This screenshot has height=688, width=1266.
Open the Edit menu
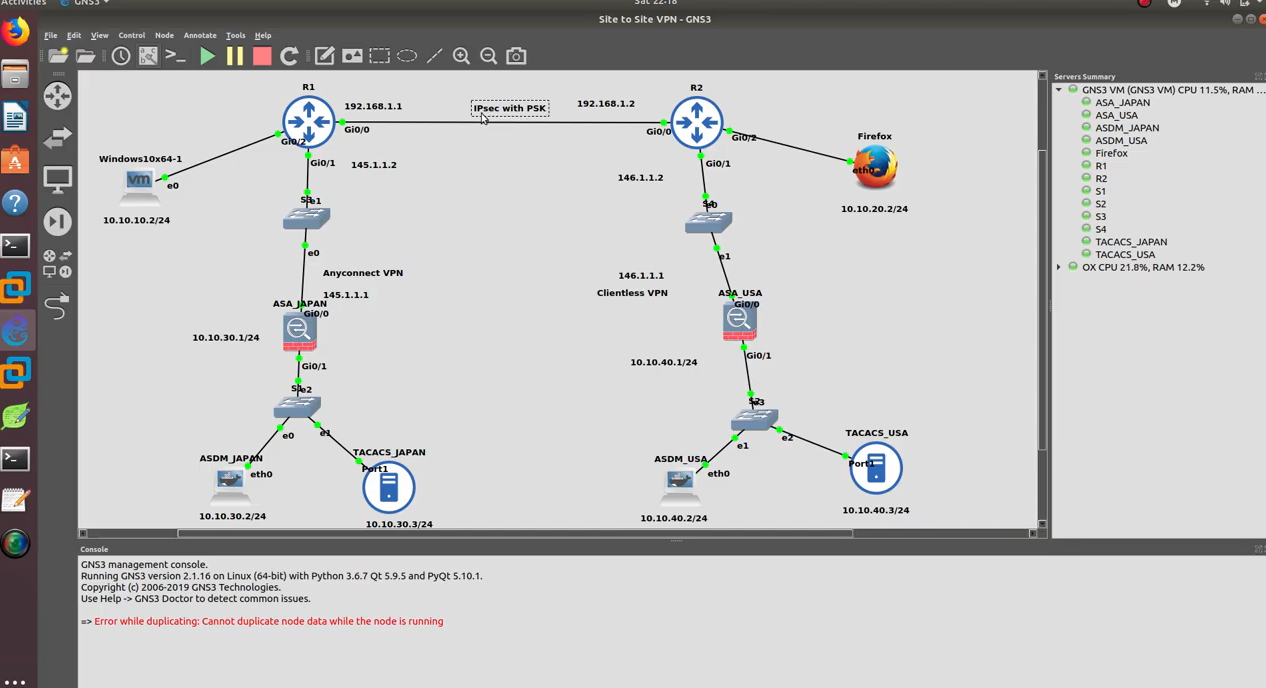click(x=74, y=35)
